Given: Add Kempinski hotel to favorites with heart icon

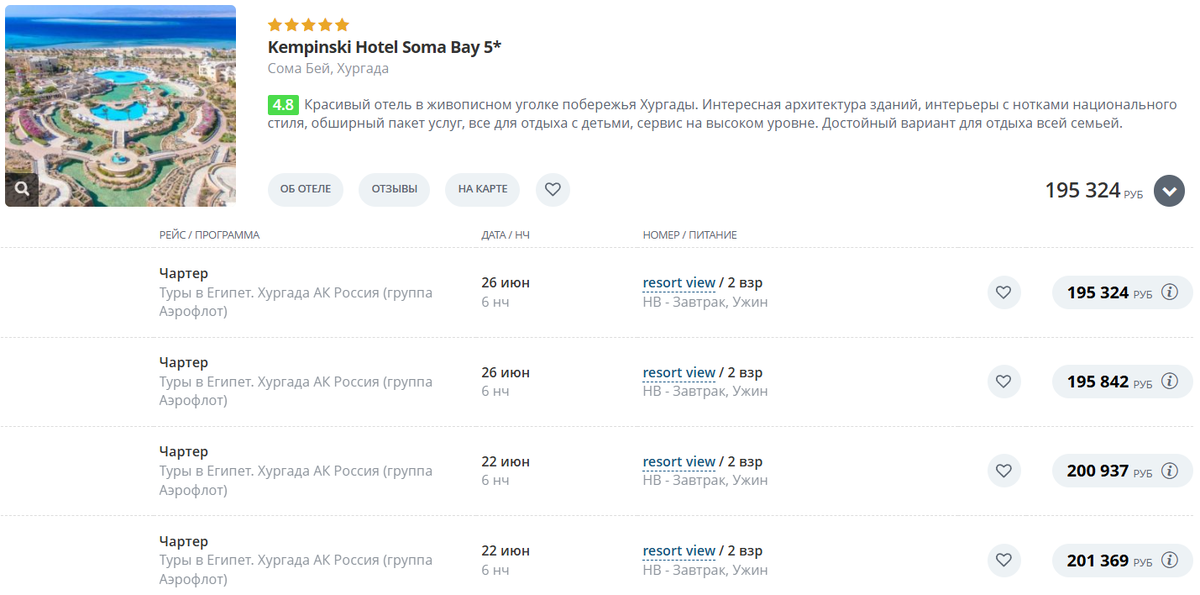Looking at the screenshot, I should [552, 189].
